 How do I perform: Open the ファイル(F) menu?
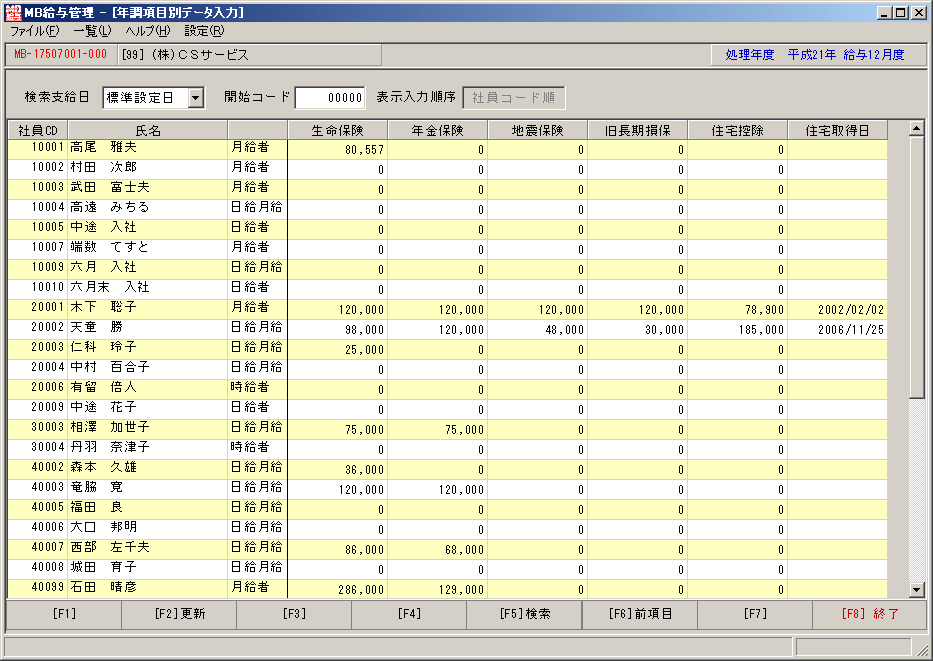35,32
